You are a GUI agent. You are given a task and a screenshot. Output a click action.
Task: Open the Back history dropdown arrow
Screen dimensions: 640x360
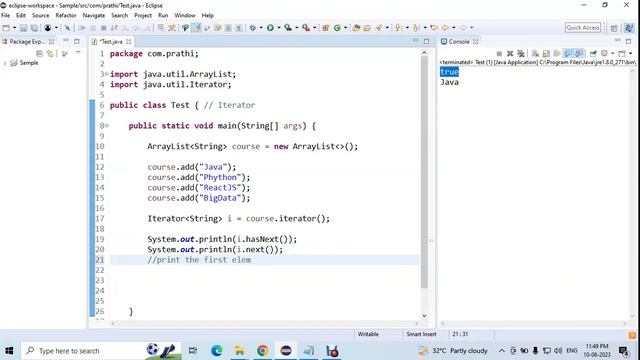point(453,28)
